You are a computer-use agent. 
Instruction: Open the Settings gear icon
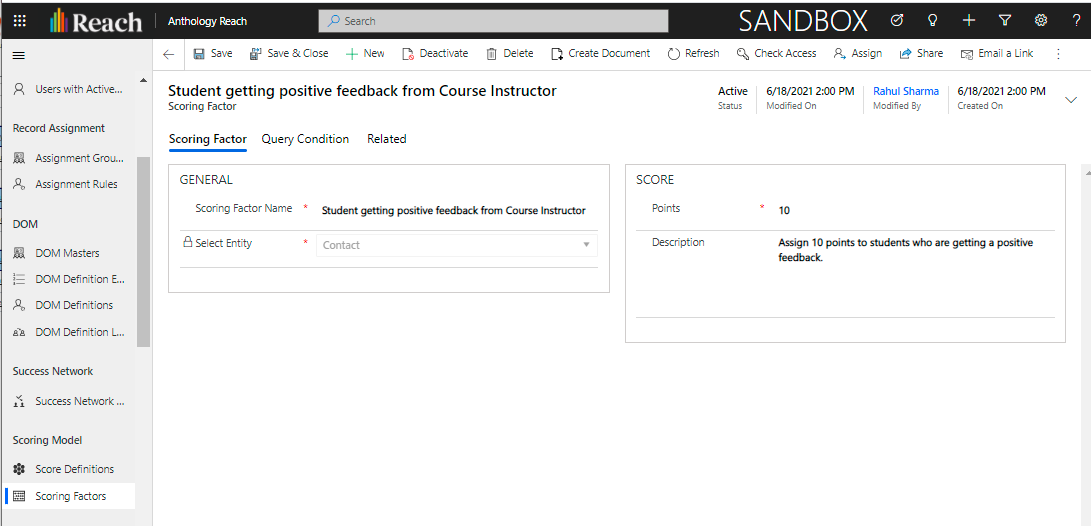[x=1041, y=21]
